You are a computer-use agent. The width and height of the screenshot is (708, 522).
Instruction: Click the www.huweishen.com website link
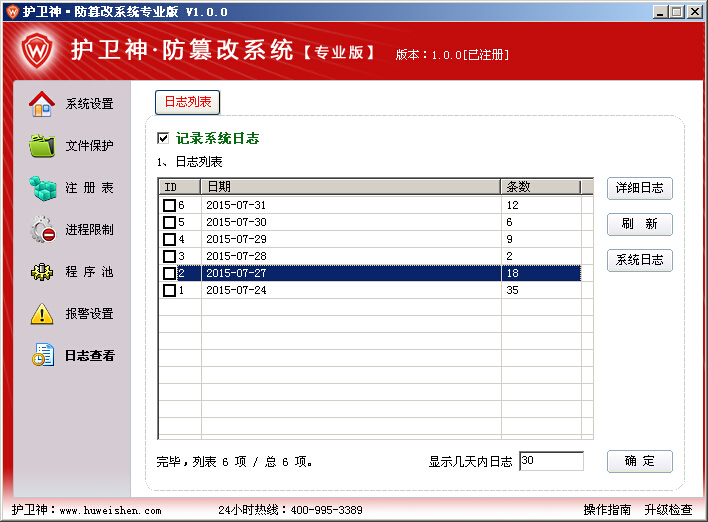[x=110, y=511]
